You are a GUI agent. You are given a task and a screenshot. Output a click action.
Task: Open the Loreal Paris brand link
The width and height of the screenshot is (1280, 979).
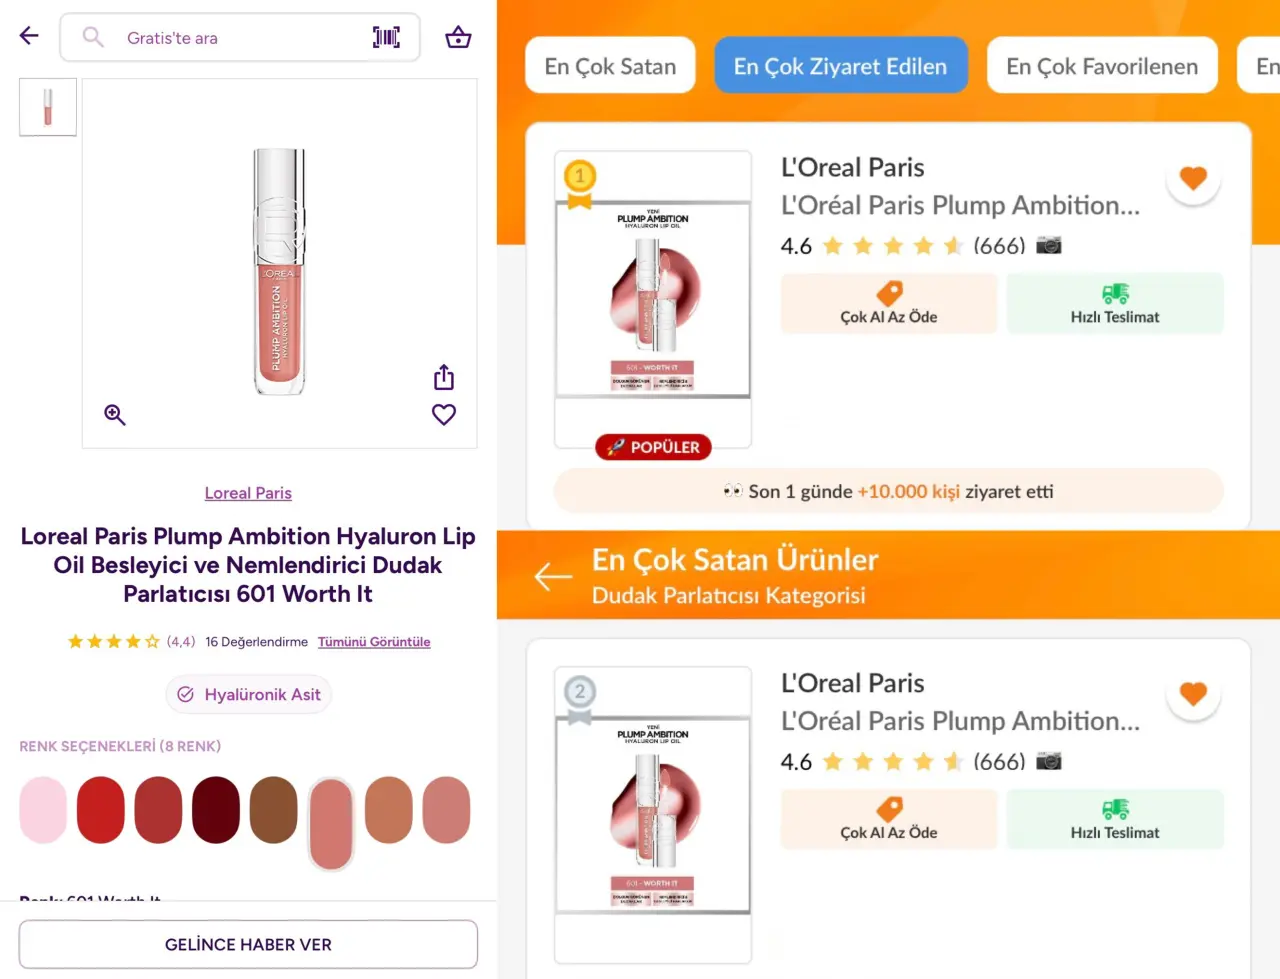point(248,493)
